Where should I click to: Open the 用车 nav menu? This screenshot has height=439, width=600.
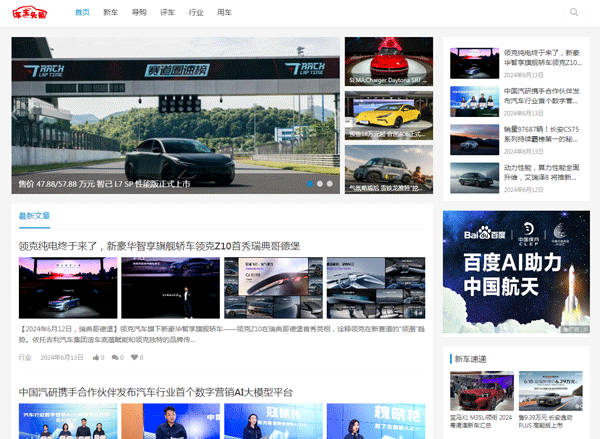click(x=224, y=12)
